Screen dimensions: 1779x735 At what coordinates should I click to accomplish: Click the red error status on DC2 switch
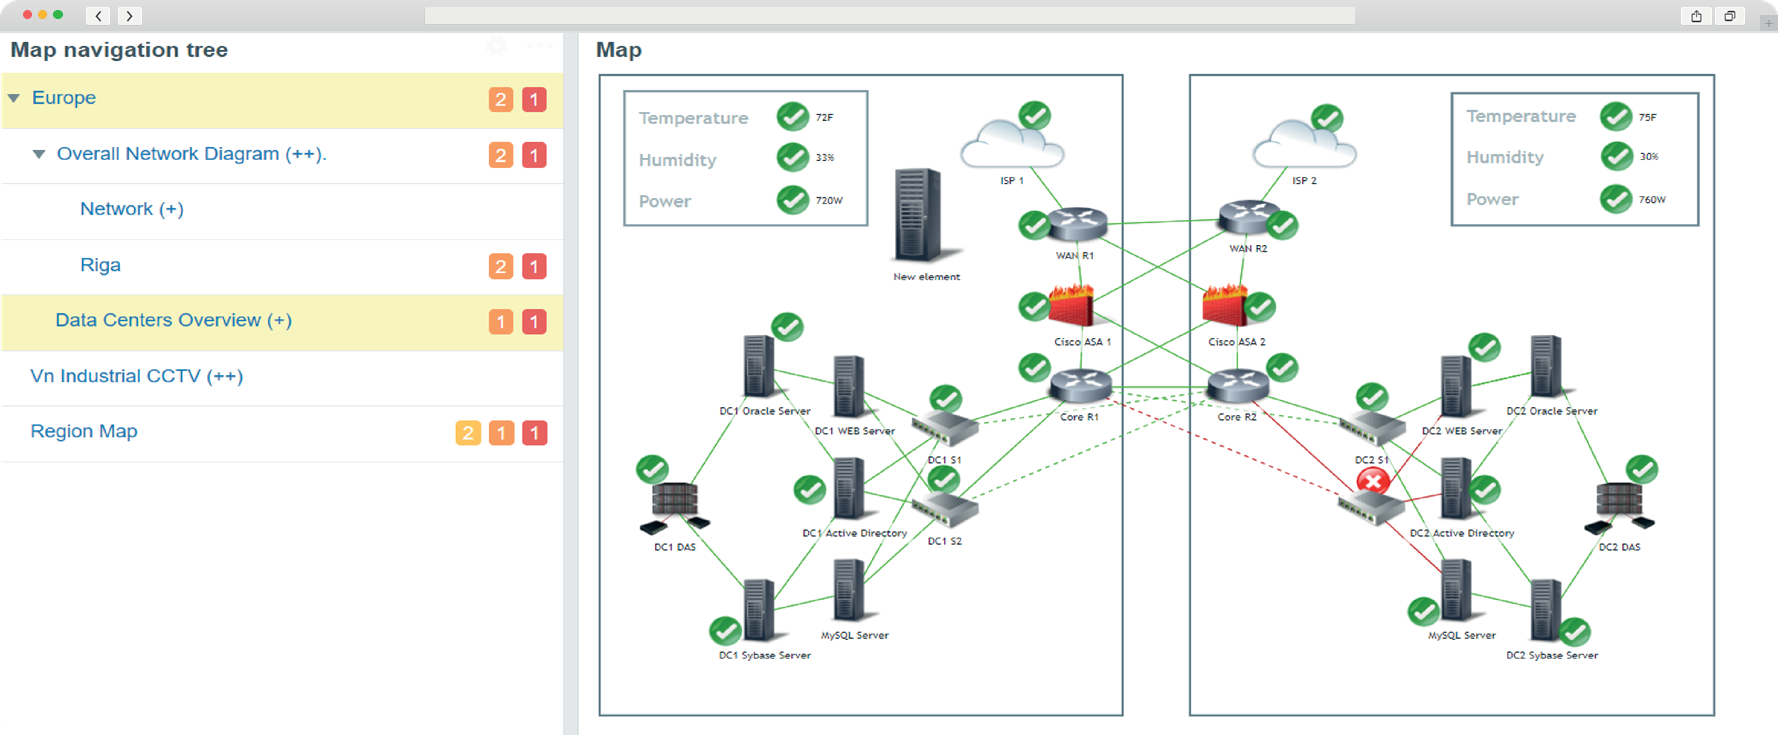tap(1373, 482)
